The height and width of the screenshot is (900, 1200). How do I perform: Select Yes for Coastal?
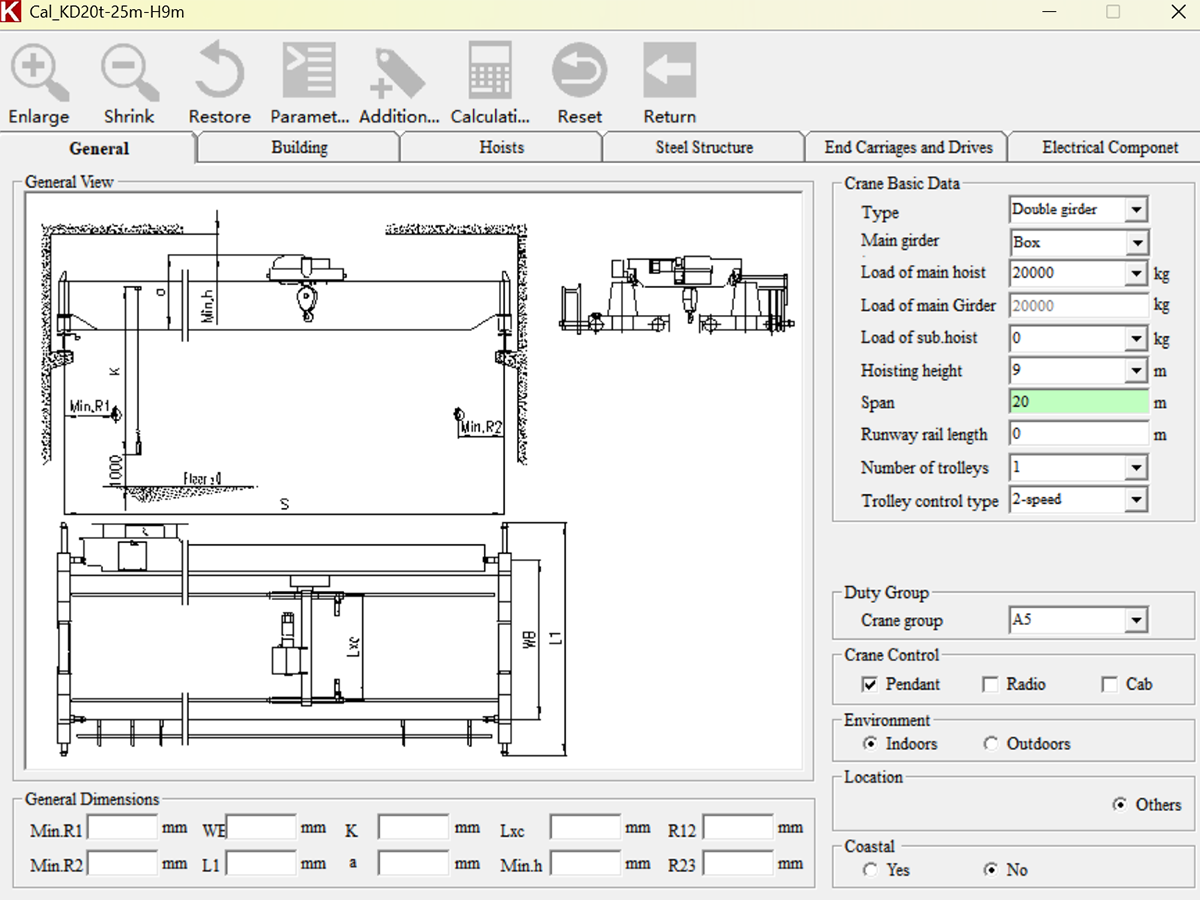[x=871, y=870]
